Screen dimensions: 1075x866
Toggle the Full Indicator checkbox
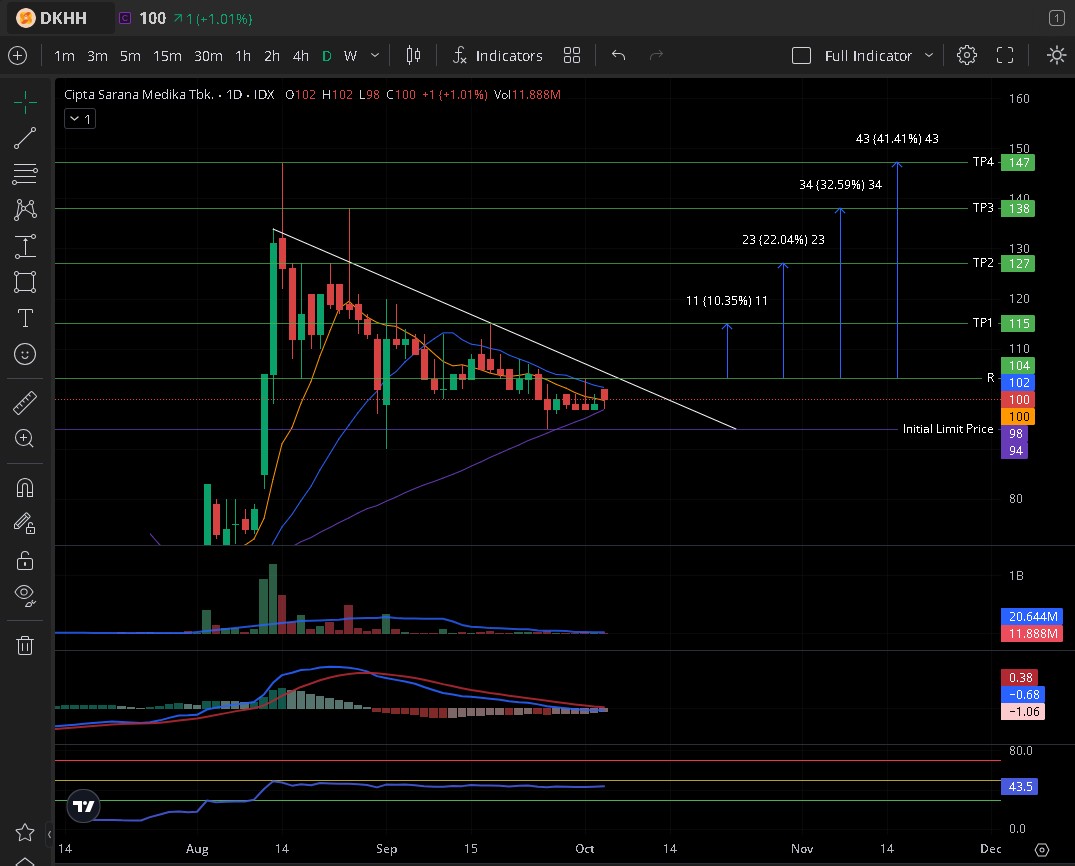coord(801,56)
